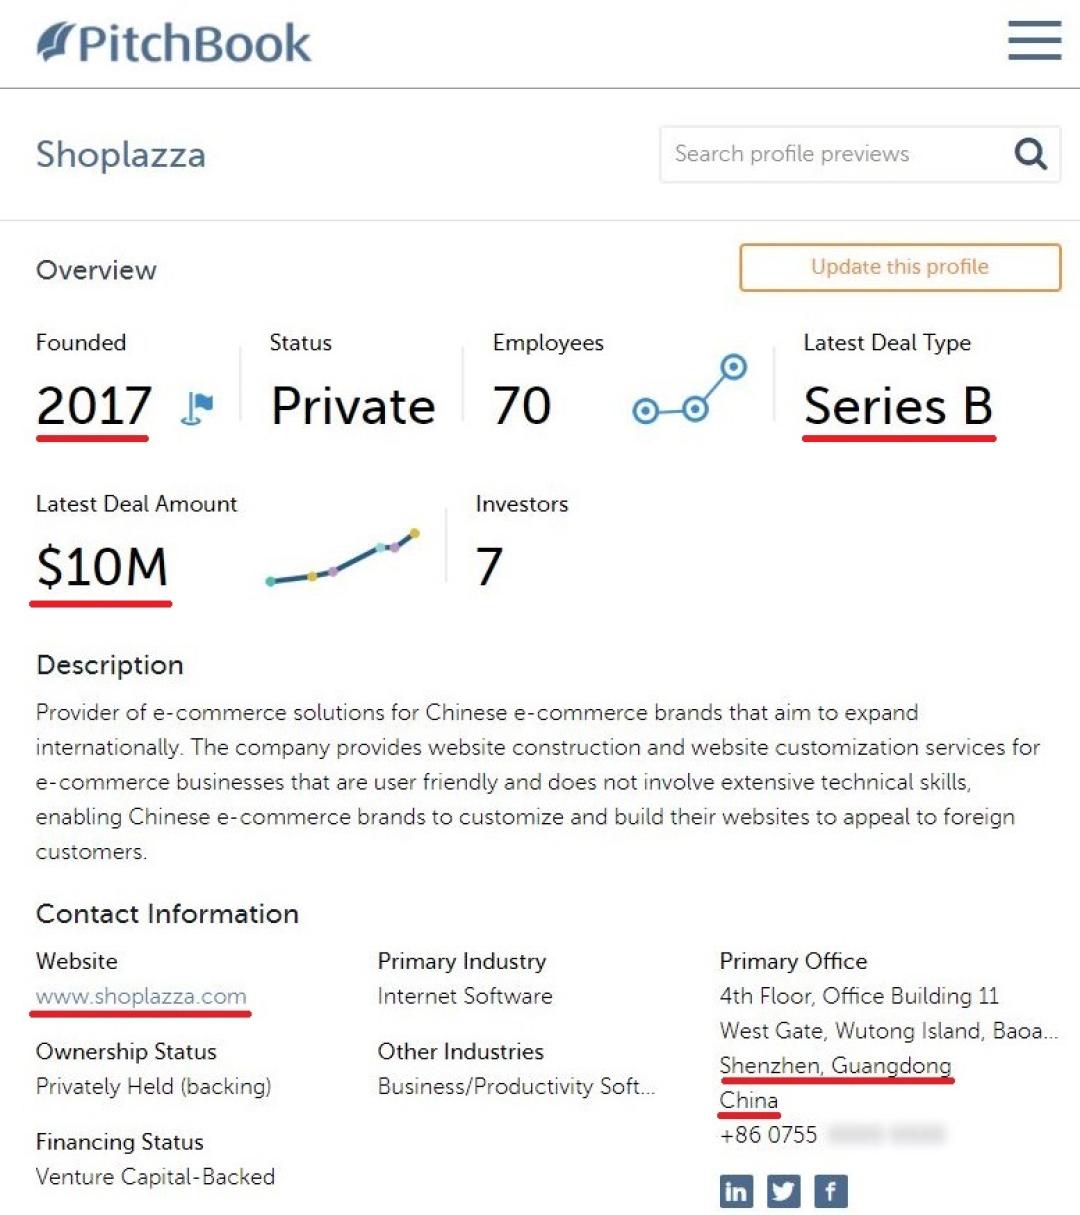The height and width of the screenshot is (1215, 1080).
Task: Click the Shoplazza company title
Action: pyautogui.click(x=121, y=155)
